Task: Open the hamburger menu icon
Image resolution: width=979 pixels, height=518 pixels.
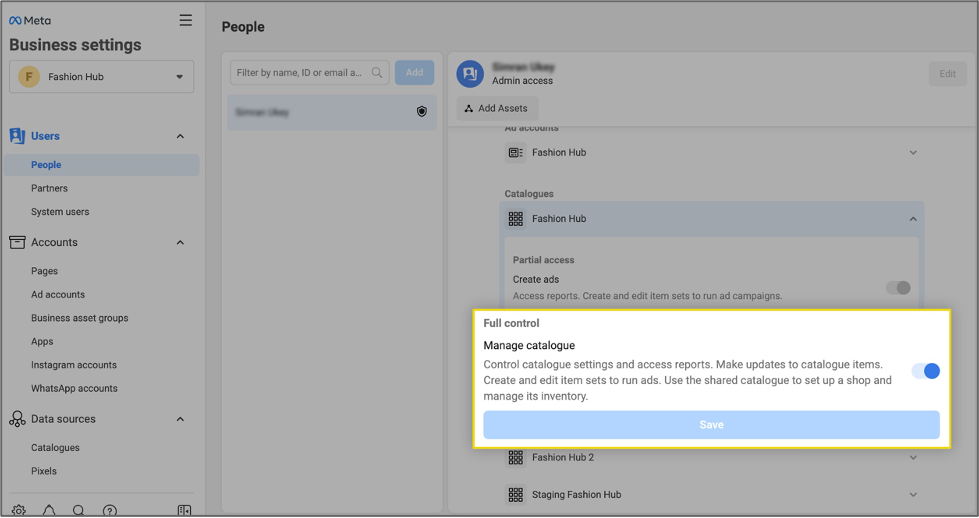Action: [185, 20]
